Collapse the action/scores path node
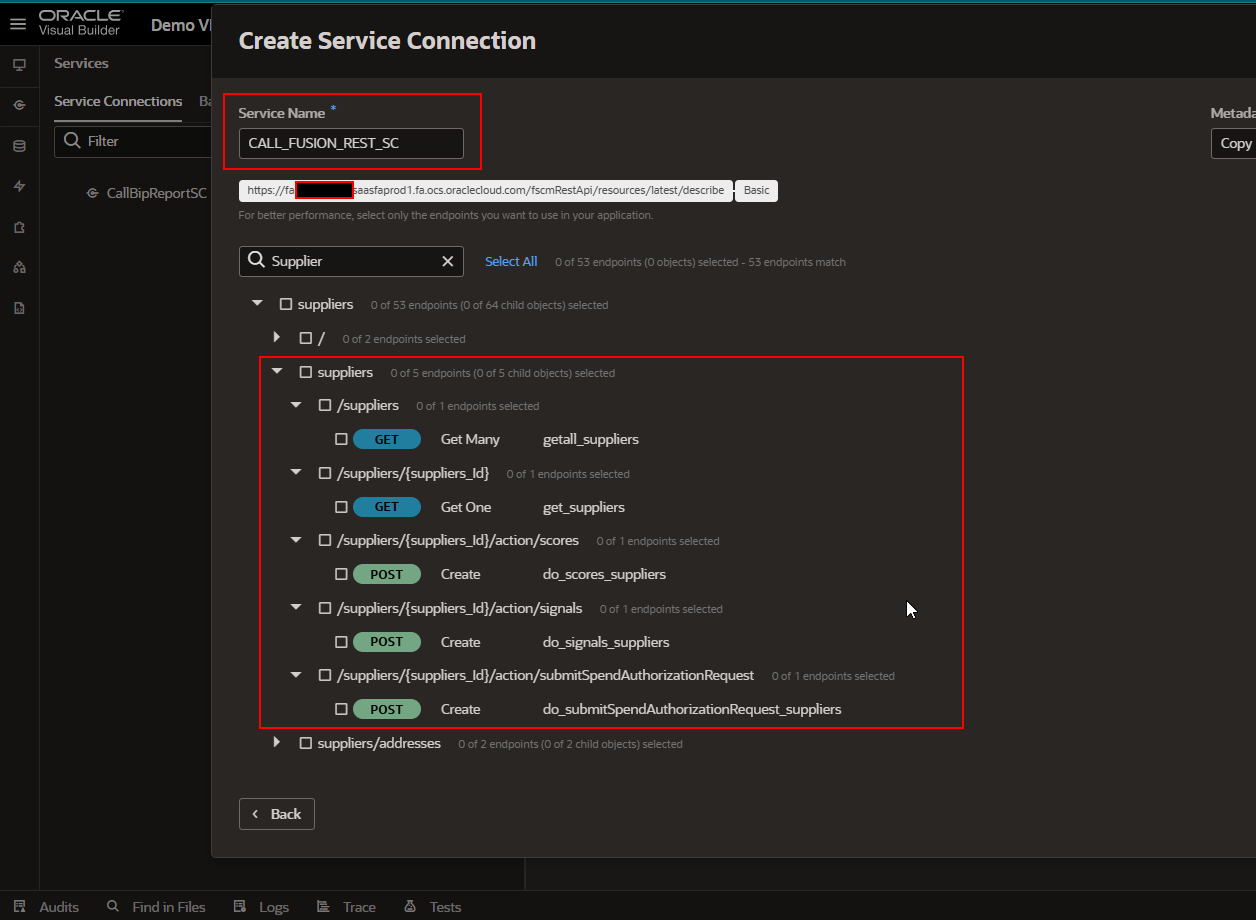Viewport: 1256px width, 920px height. (x=296, y=540)
